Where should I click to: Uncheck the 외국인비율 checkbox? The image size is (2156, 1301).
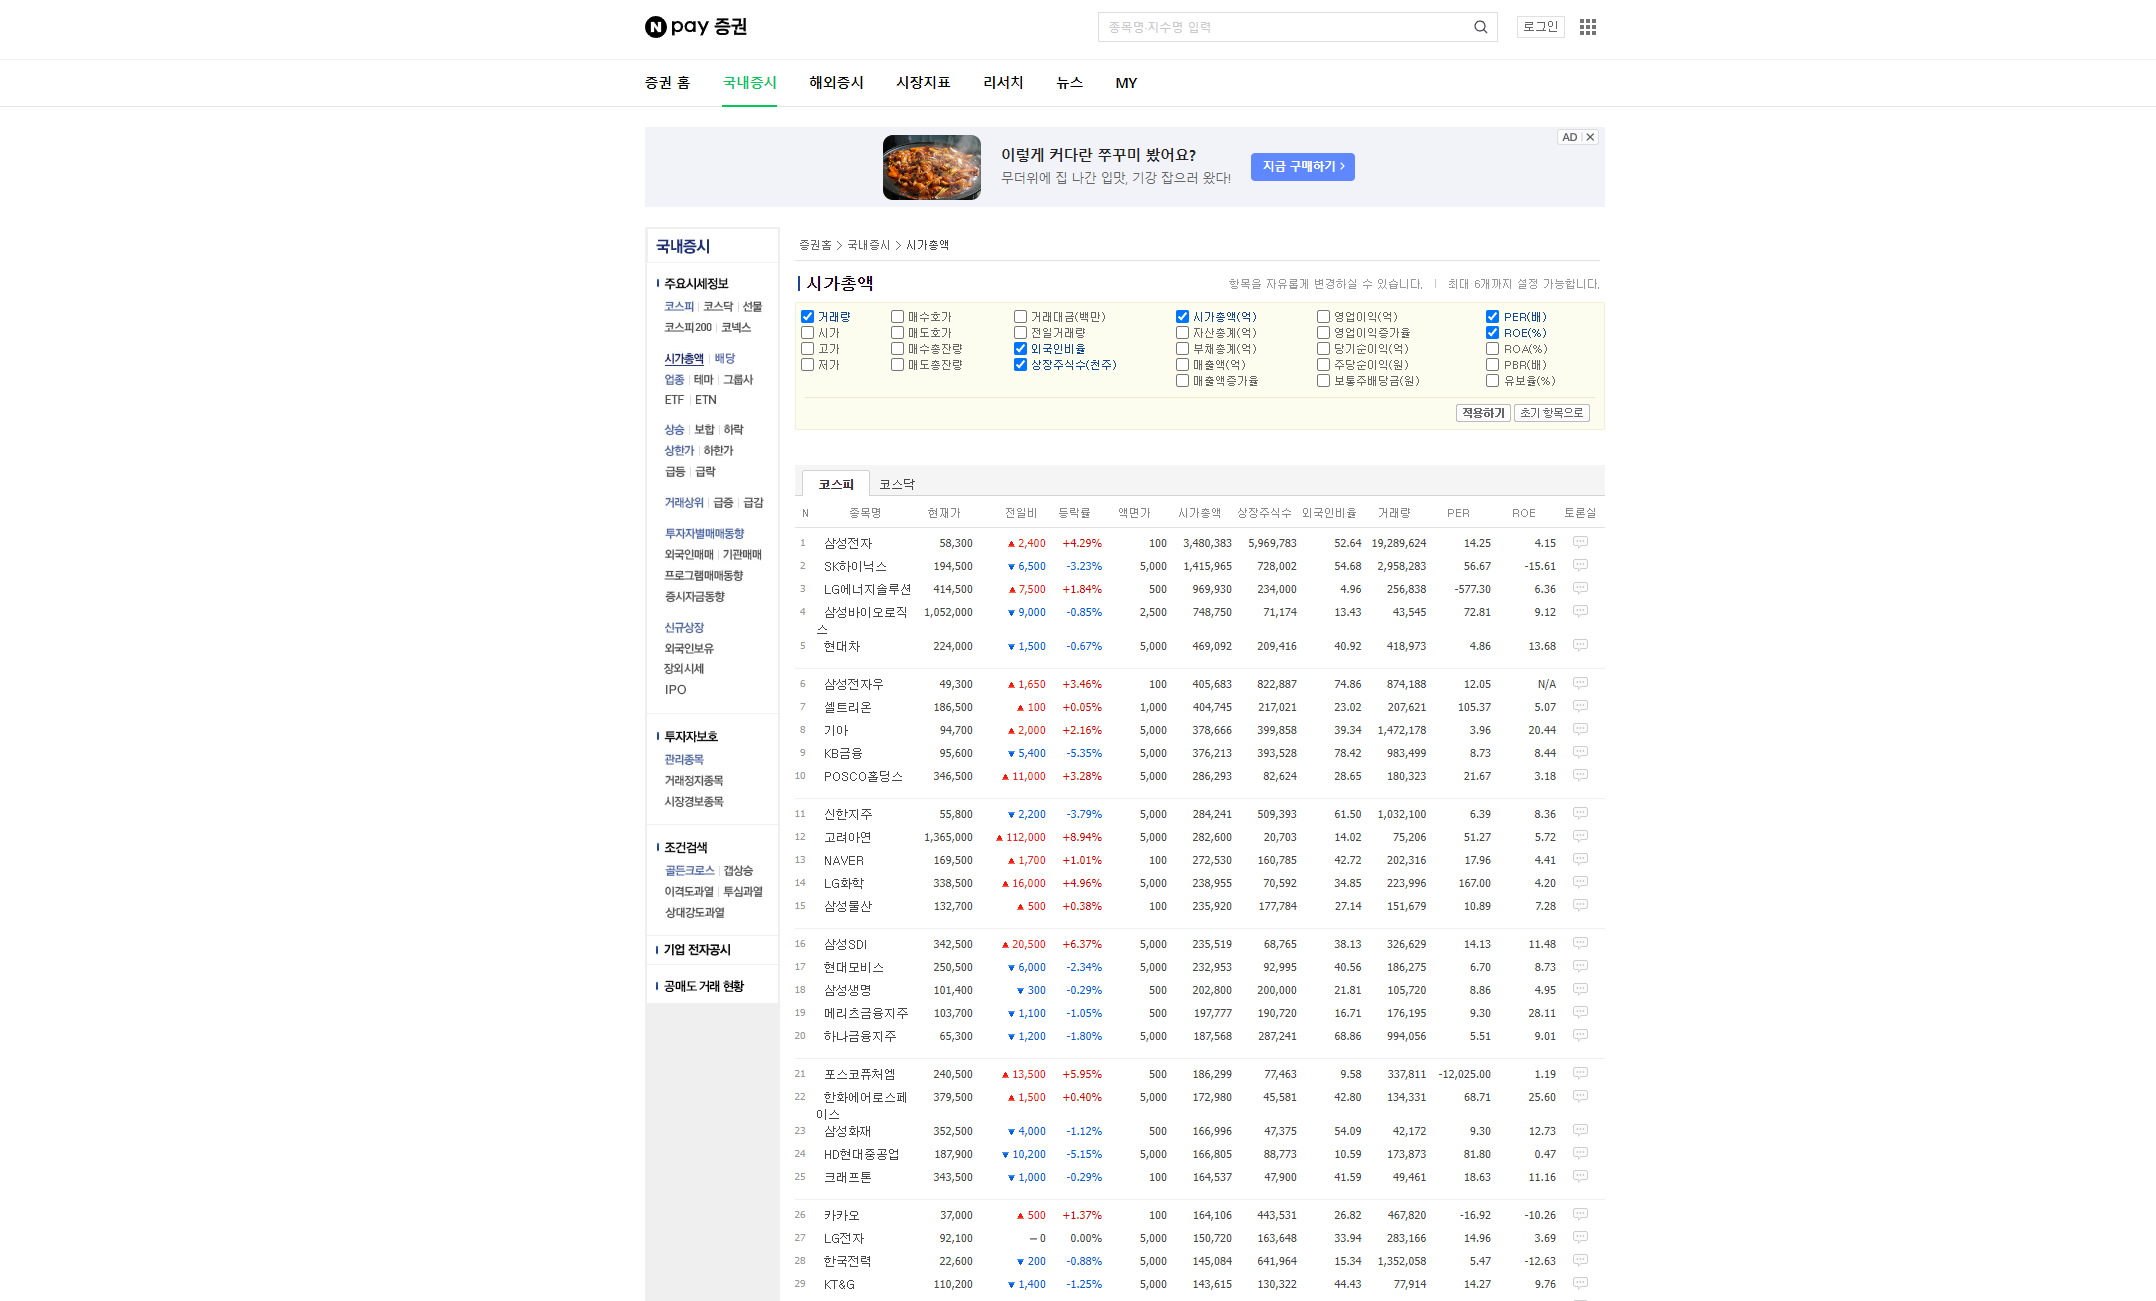coord(1020,349)
